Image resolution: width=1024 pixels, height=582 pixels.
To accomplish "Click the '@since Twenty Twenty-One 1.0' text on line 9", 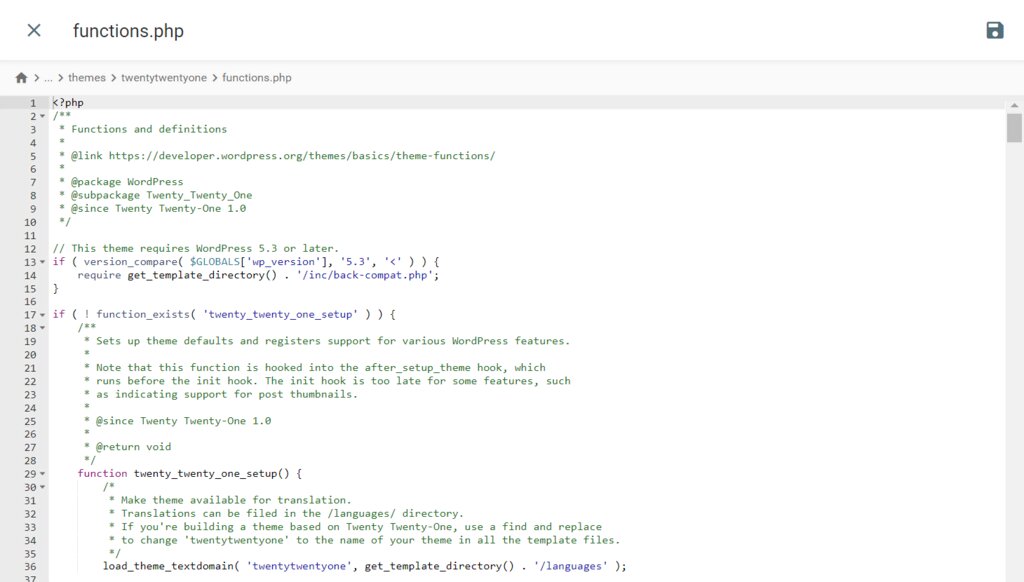I will coord(158,208).
